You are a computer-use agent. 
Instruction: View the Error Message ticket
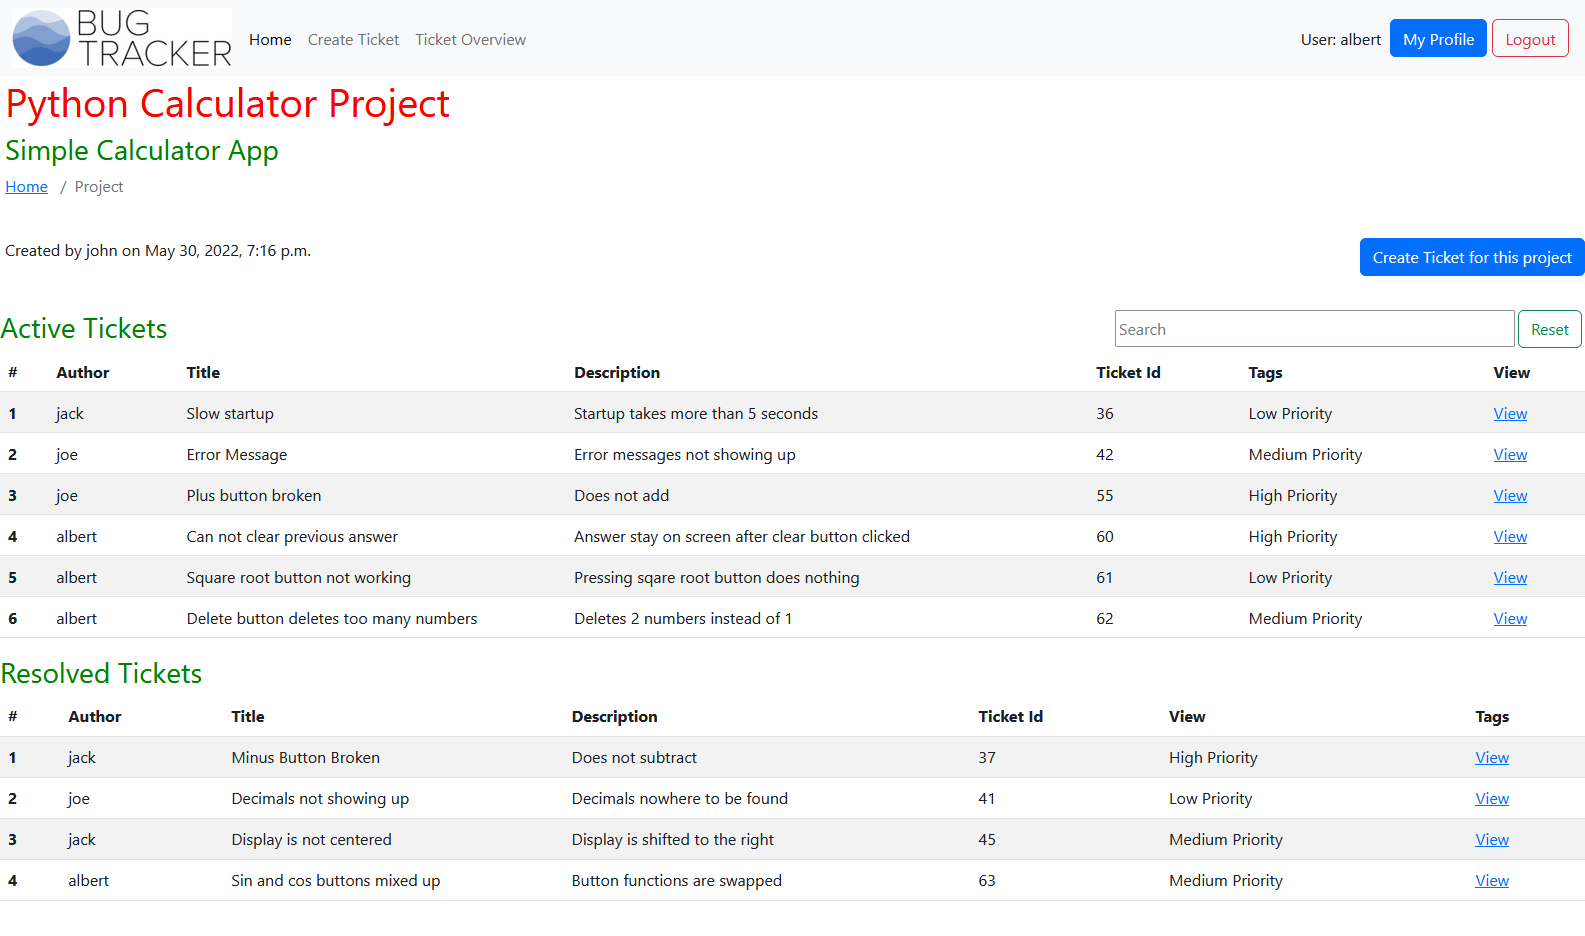tap(1510, 455)
